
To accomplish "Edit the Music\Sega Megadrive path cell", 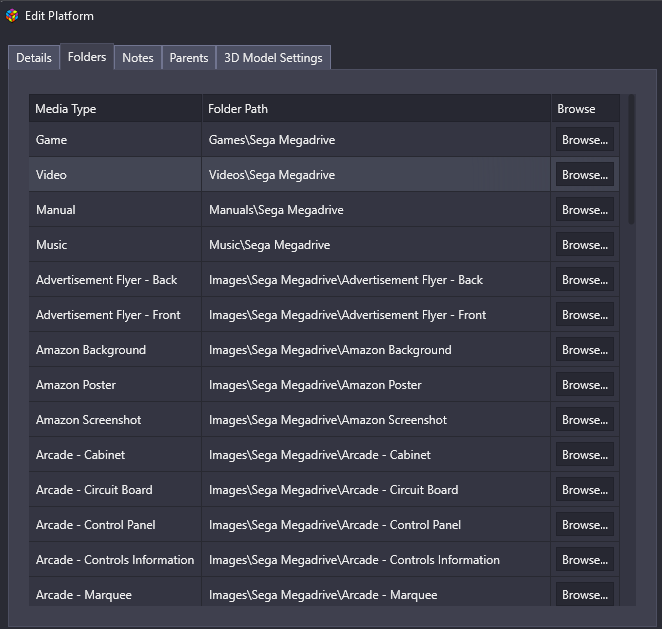I will coord(376,245).
